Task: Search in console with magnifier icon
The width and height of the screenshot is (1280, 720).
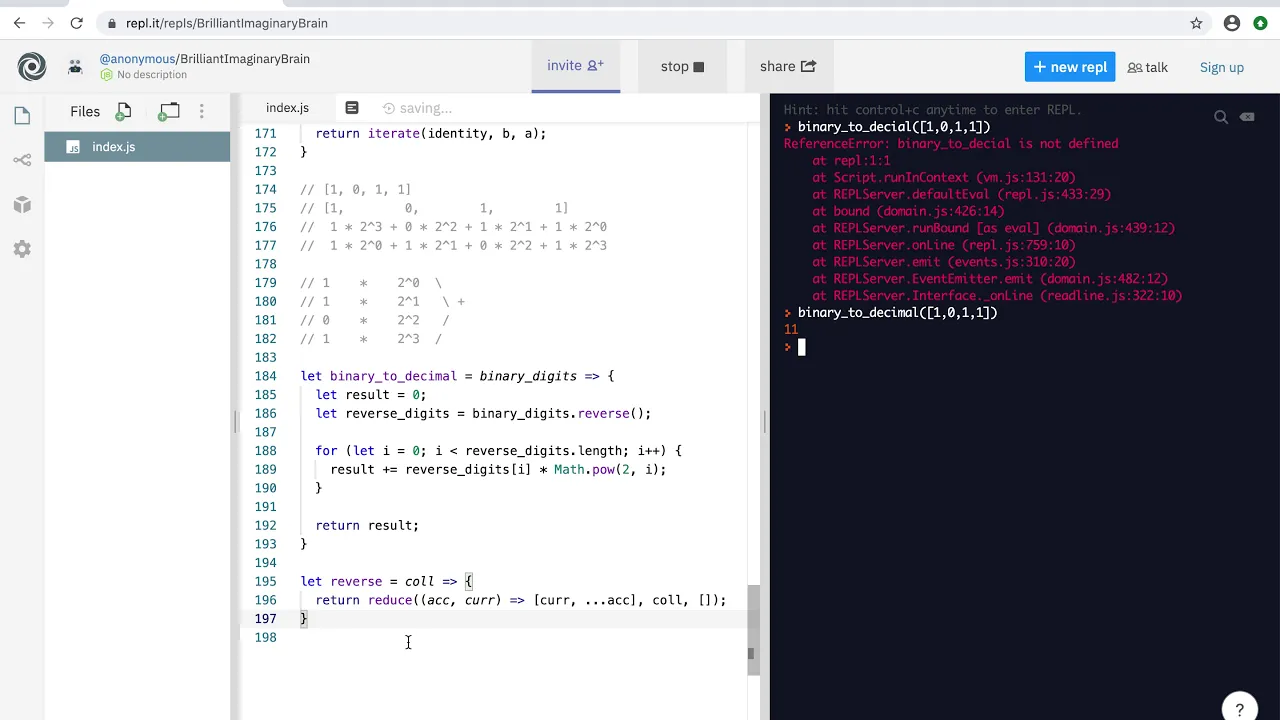Action: pyautogui.click(x=1221, y=118)
